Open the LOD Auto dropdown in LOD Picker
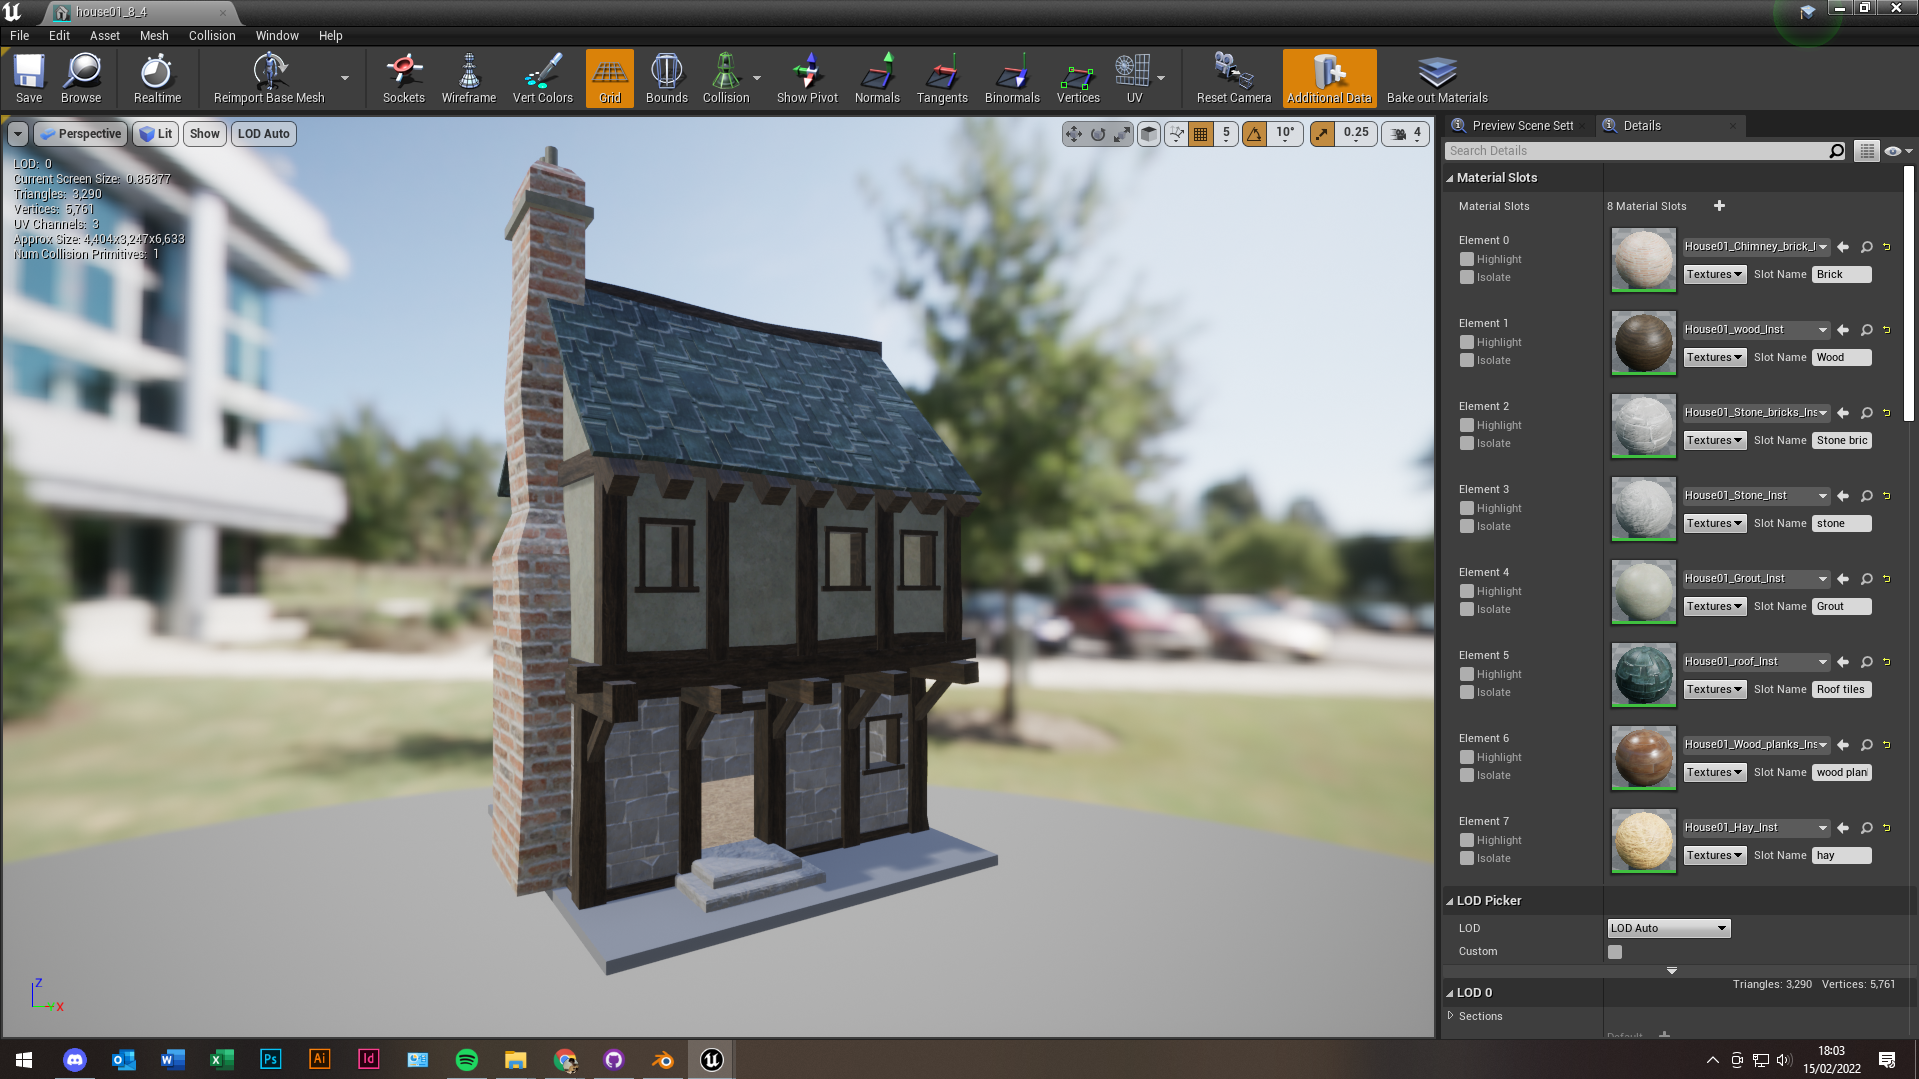This screenshot has height=1079, width=1919. pos(1668,928)
